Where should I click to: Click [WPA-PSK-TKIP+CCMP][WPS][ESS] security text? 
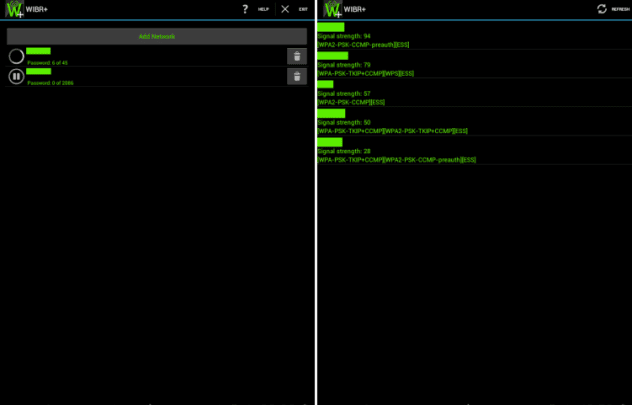[366, 73]
